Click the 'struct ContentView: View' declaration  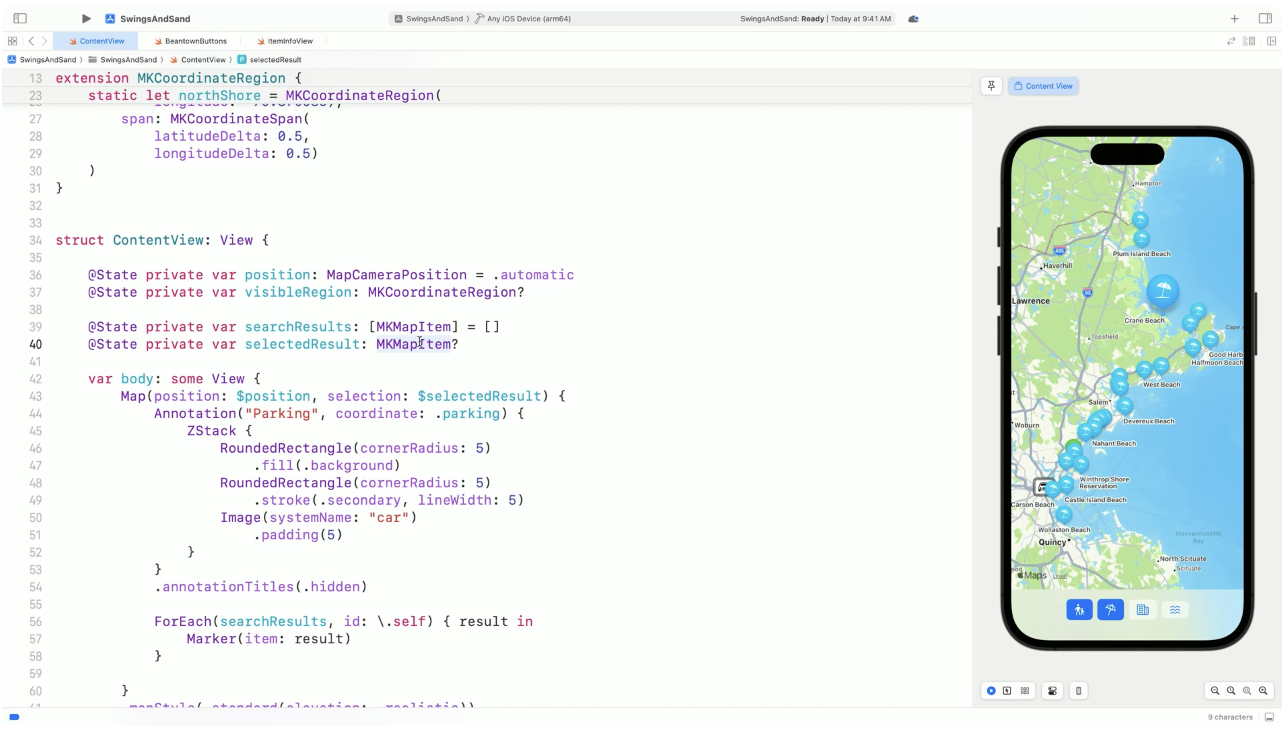click(x=162, y=241)
